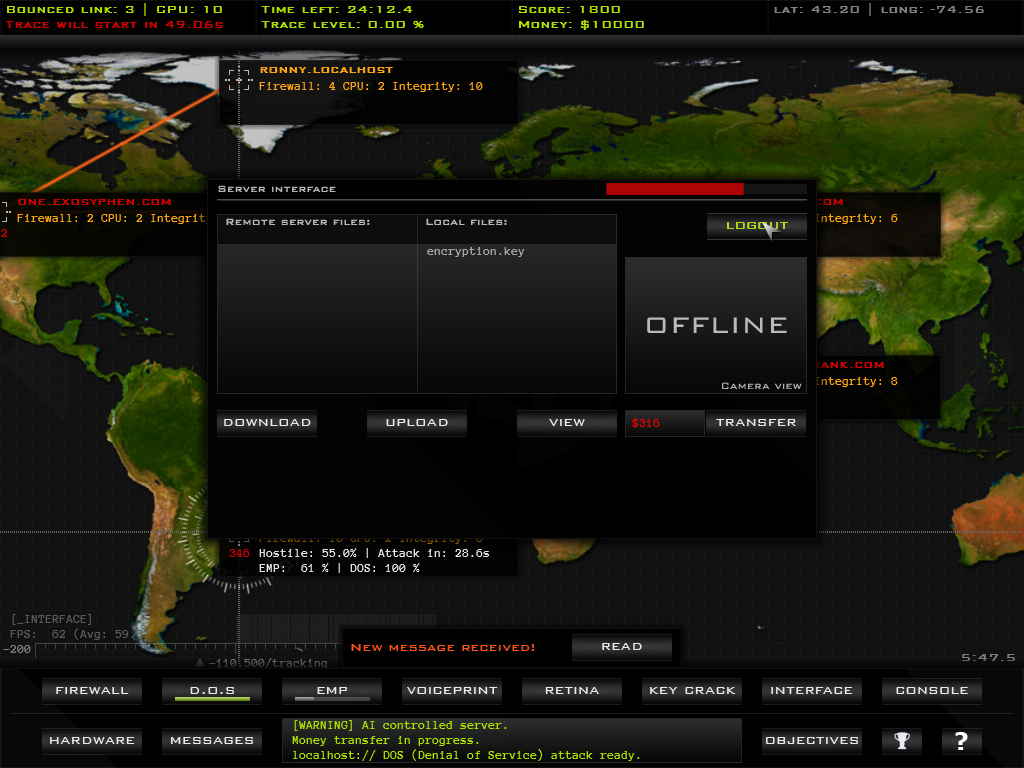Image resolution: width=1024 pixels, height=768 pixels.
Task: Show the Messages list
Action: click(x=211, y=741)
